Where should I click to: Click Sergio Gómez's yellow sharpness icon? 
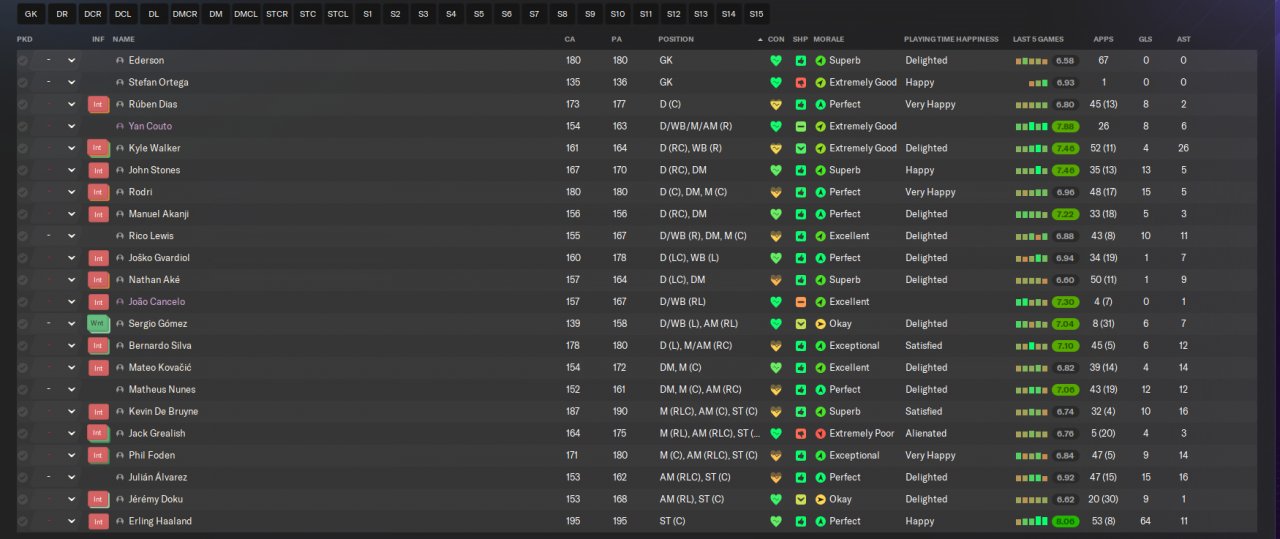click(800, 324)
